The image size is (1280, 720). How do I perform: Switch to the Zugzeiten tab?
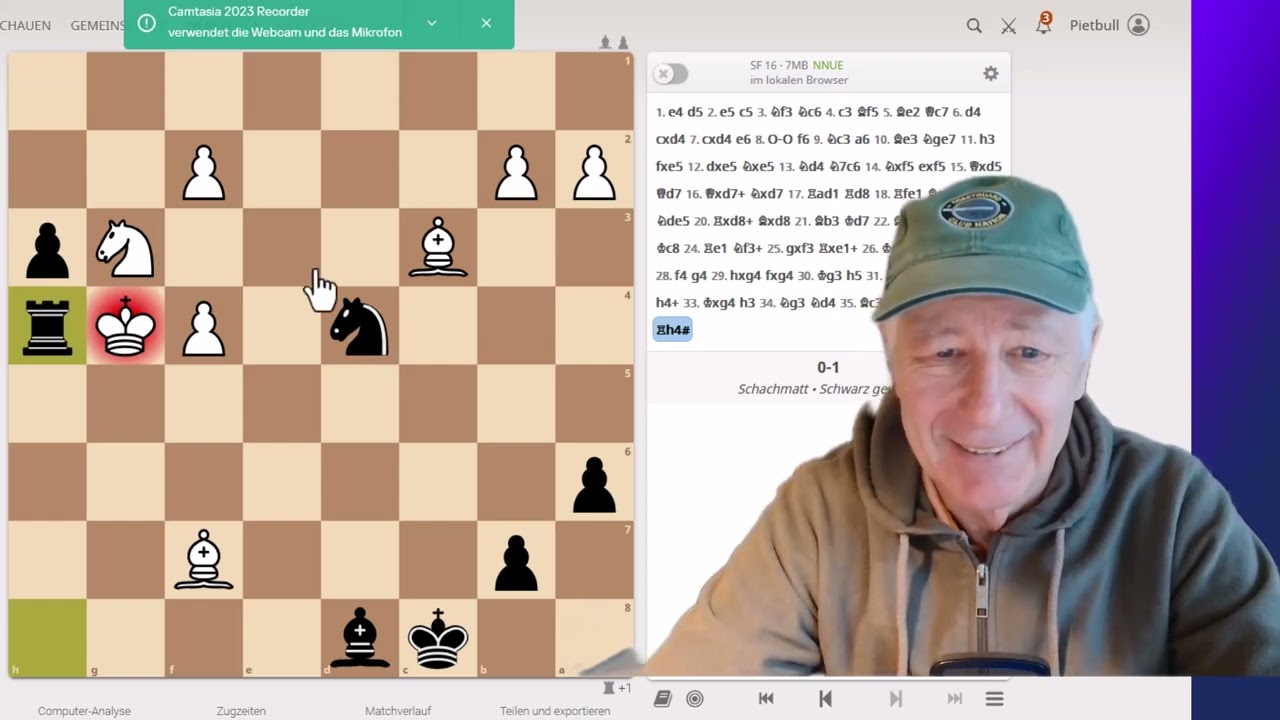(241, 711)
